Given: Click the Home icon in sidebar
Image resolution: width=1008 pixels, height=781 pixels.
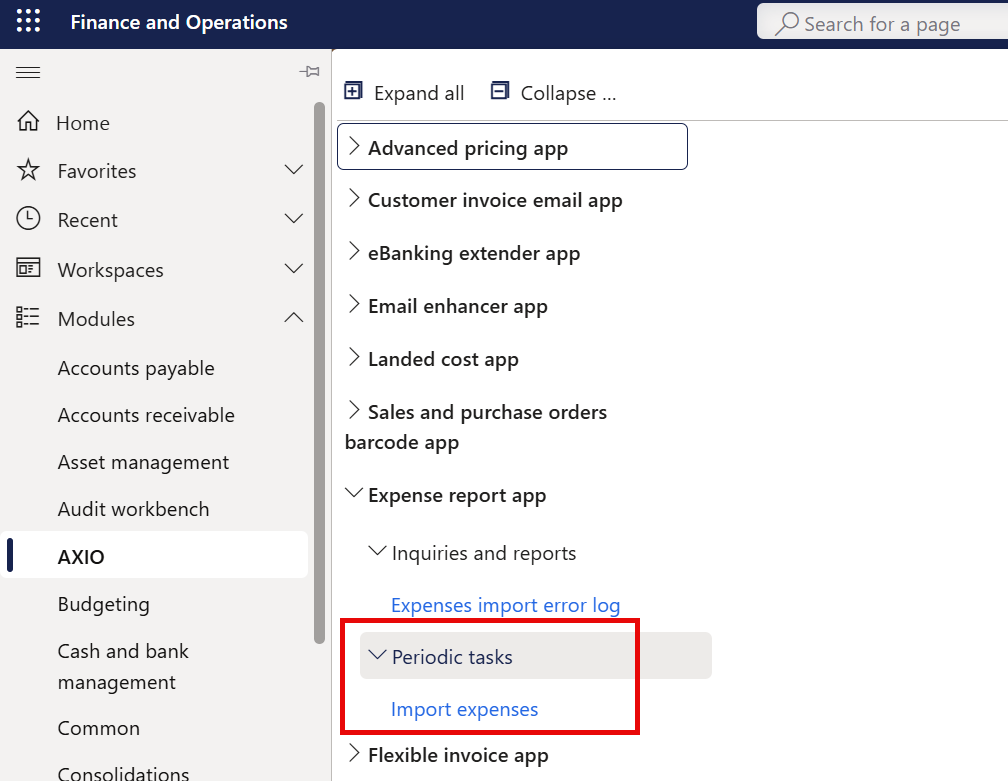Looking at the screenshot, I should coord(27,122).
